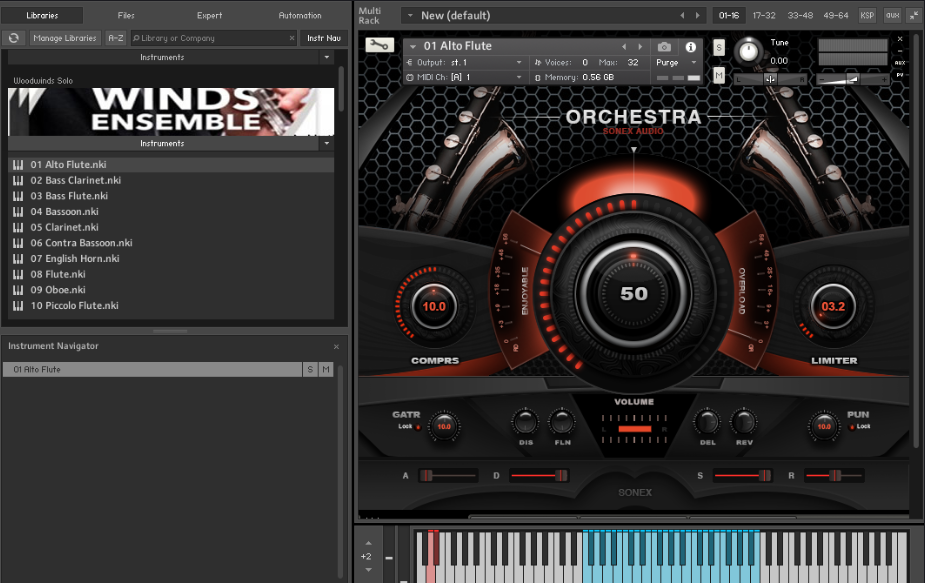925x583 pixels.
Task: Switch to the Libraries tab
Action: [x=42, y=15]
